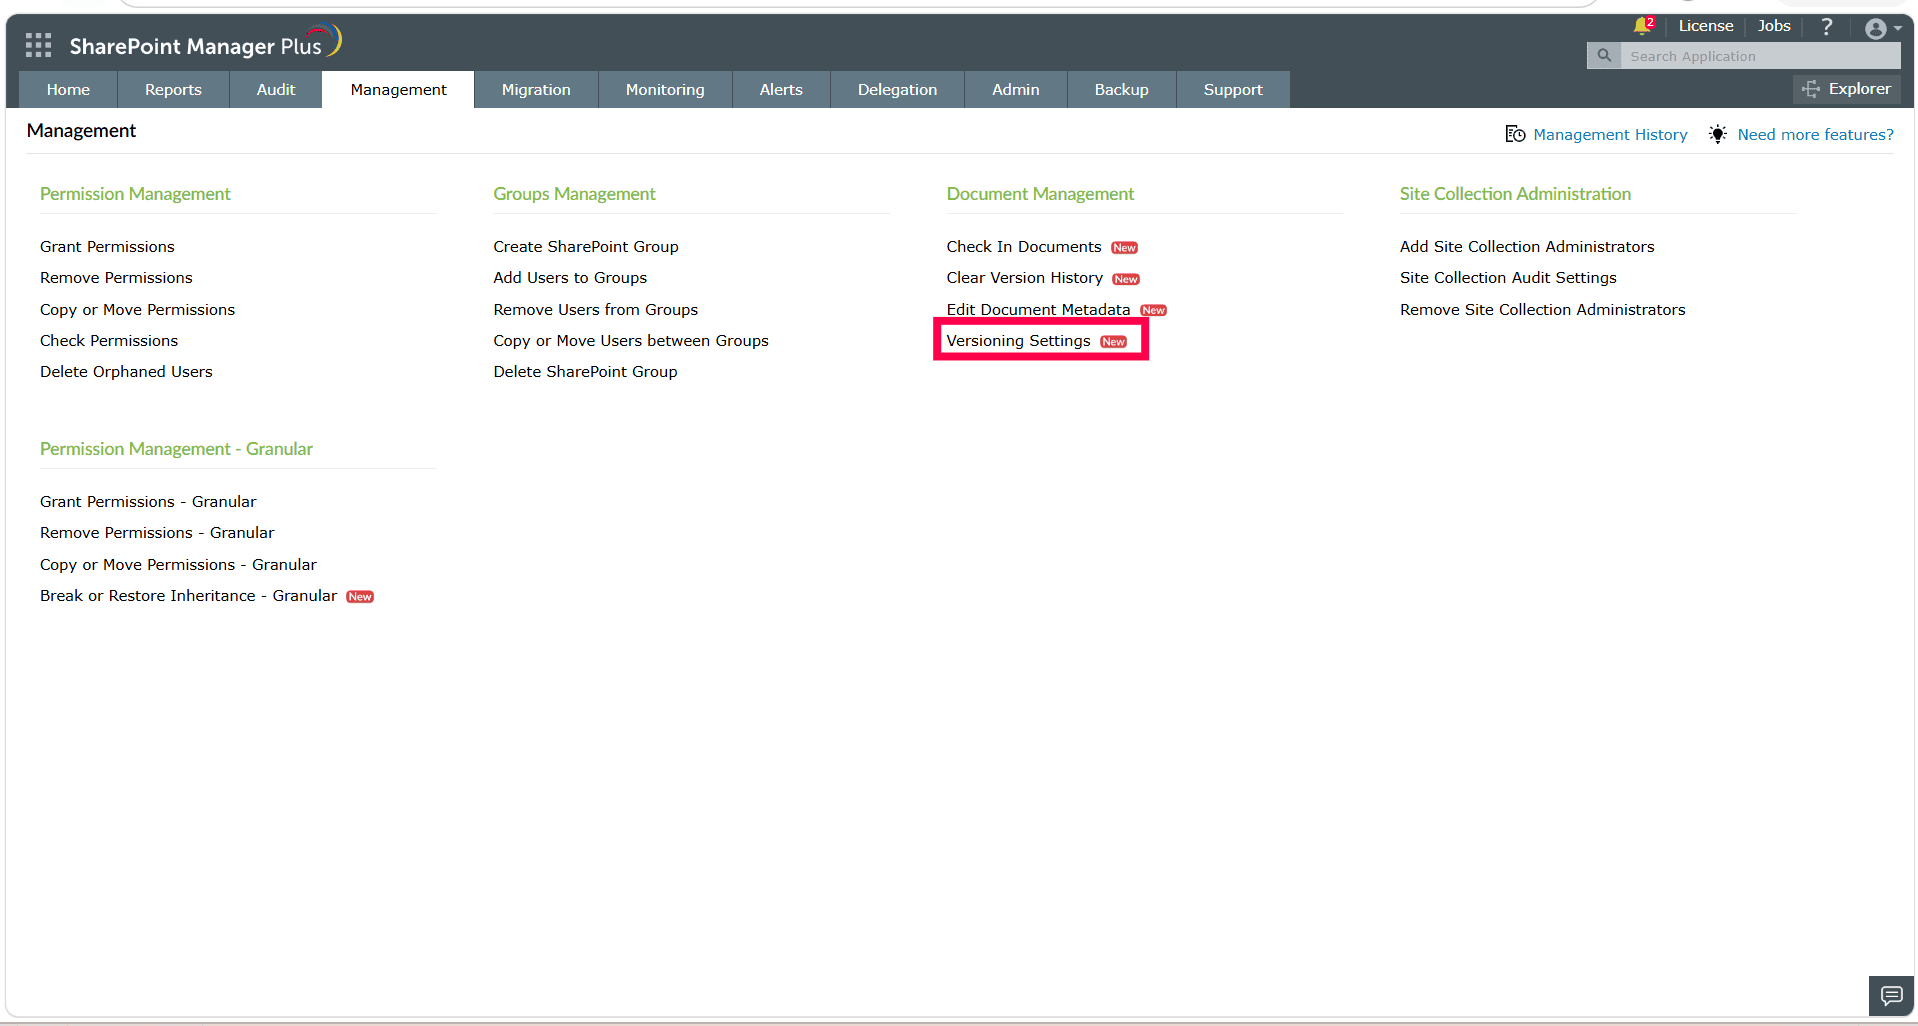Switch to the Delegation tab
1918x1026 pixels.
click(897, 89)
